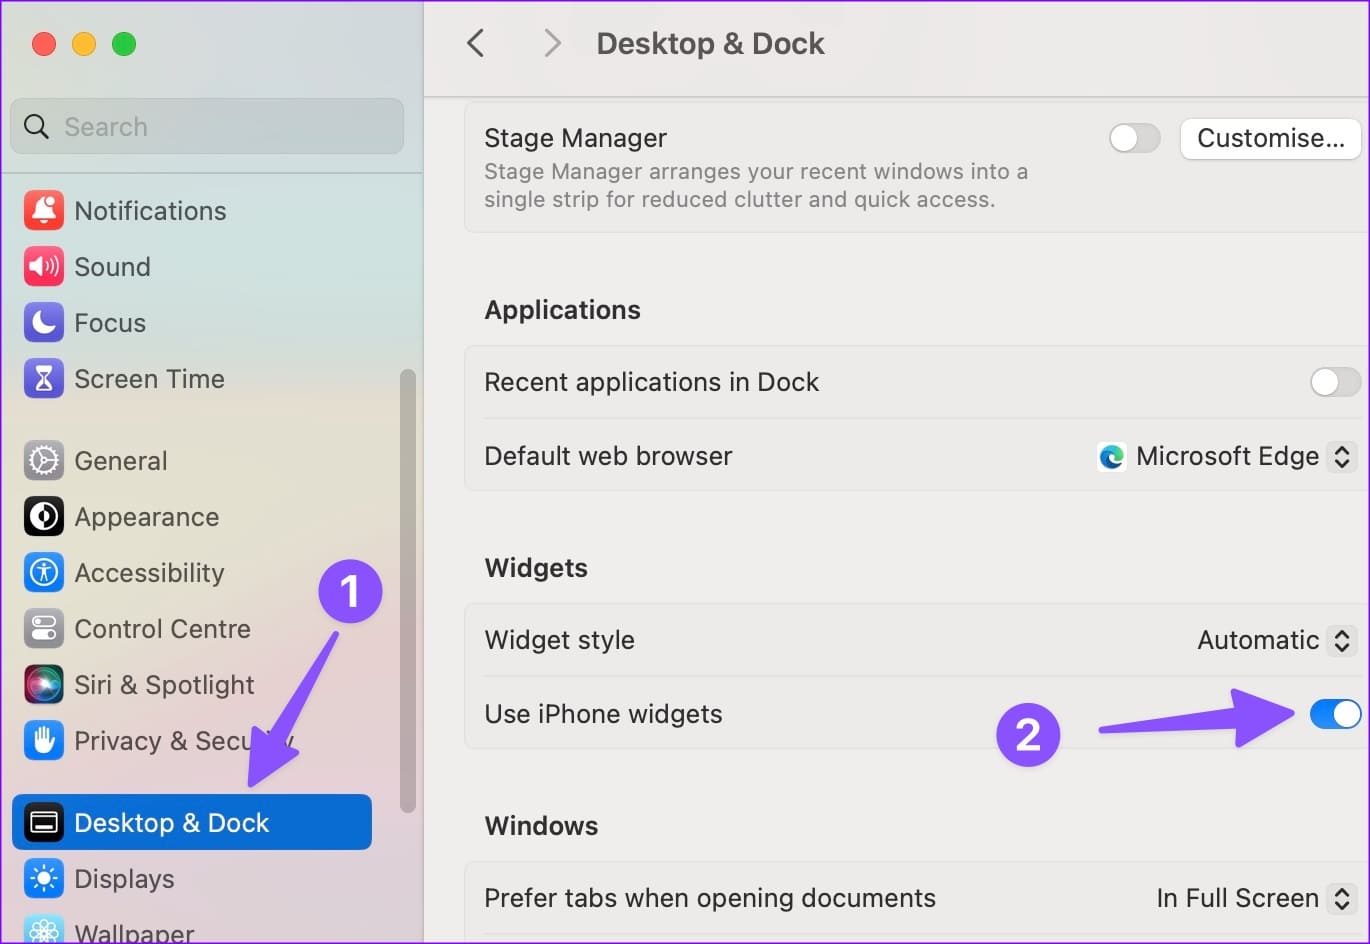This screenshot has height=944, width=1370.
Task: Click the General gear icon
Action: pos(44,461)
